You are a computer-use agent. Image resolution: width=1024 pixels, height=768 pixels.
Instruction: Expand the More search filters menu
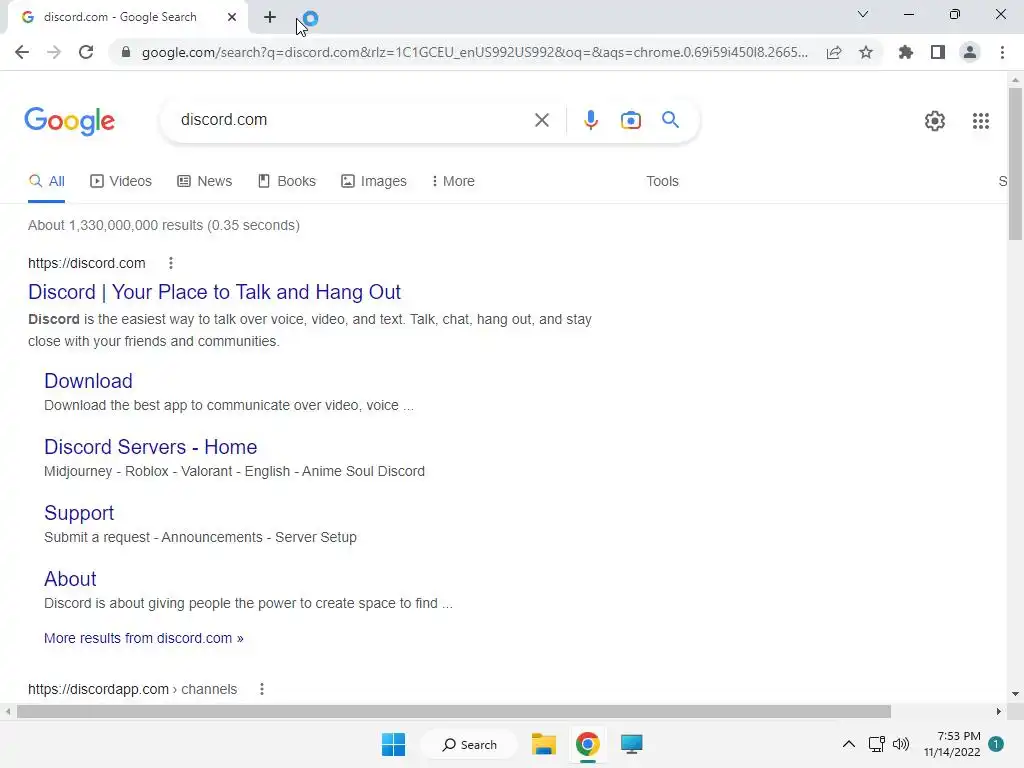(x=453, y=182)
